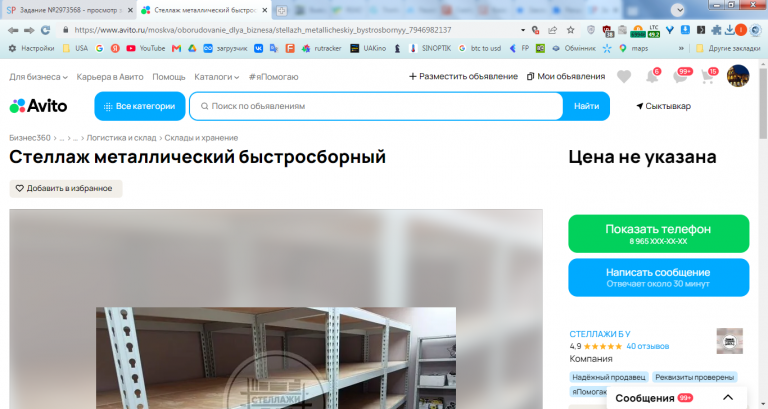The image size is (768, 409).
Task: Click Разместить объявление
Action: [463, 76]
